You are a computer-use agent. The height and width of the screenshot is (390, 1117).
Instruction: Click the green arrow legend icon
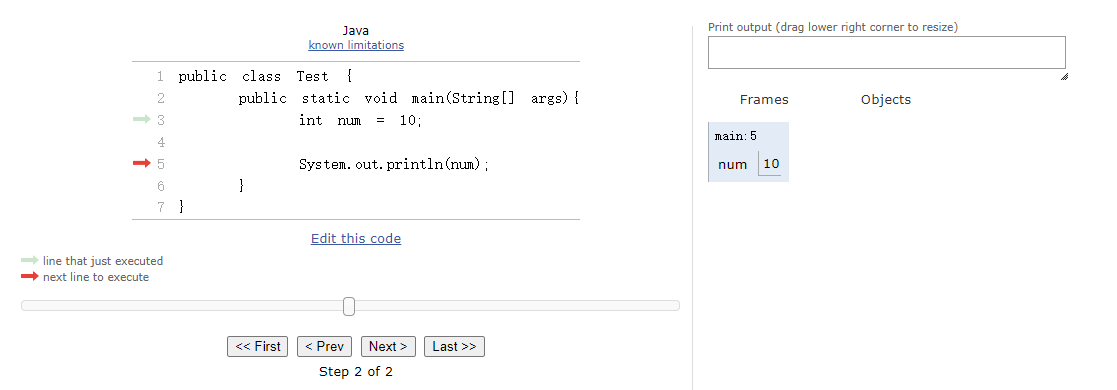[30, 261]
